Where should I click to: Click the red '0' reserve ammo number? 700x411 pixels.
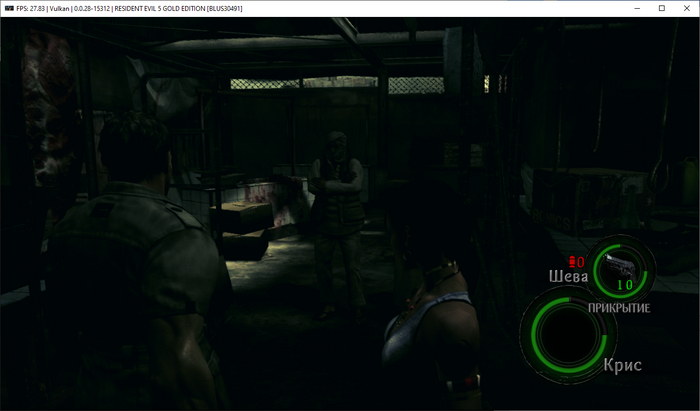[x=580, y=262]
